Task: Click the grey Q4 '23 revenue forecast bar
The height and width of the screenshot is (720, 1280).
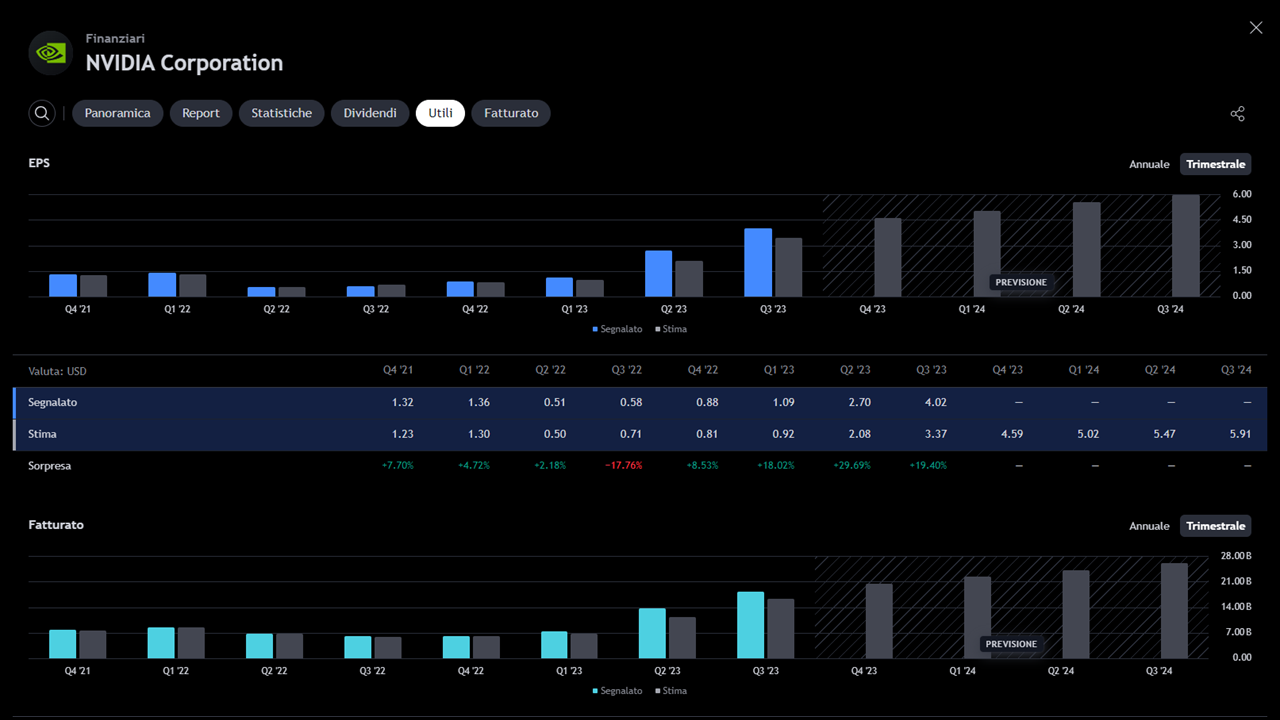Action: pos(879,621)
